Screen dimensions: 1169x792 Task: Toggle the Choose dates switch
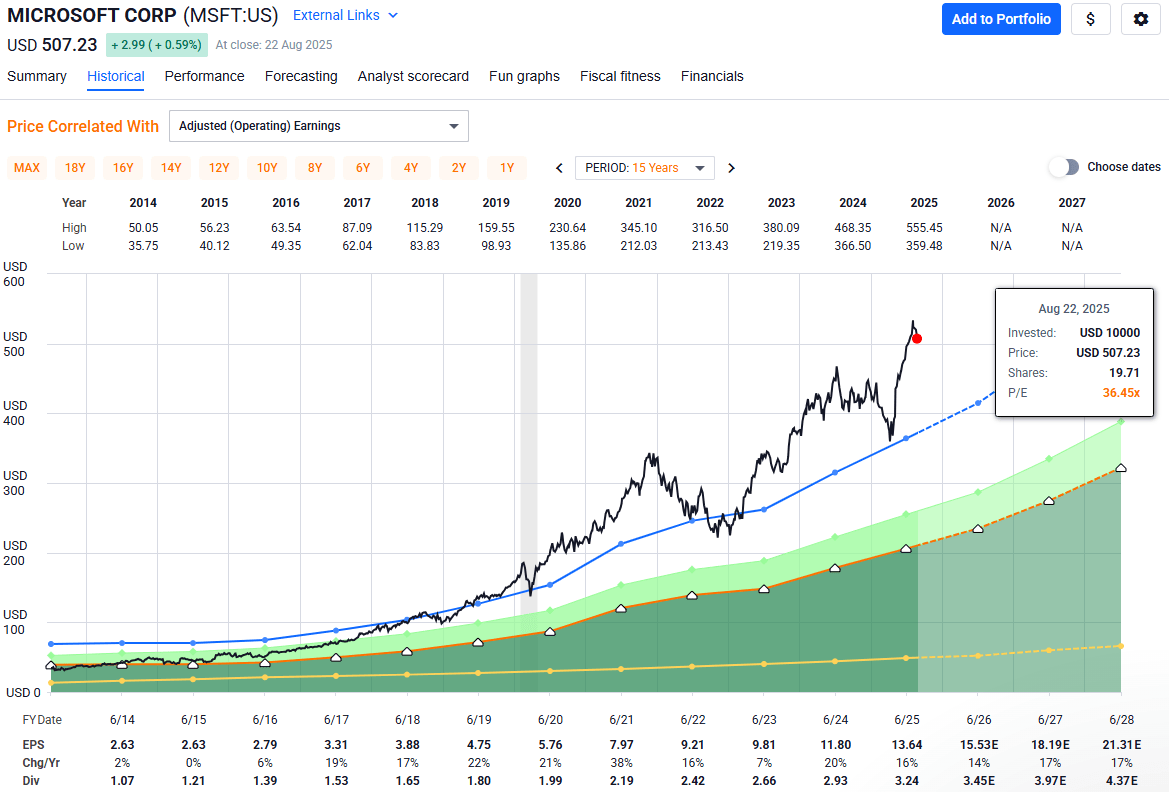pyautogui.click(x=1063, y=167)
